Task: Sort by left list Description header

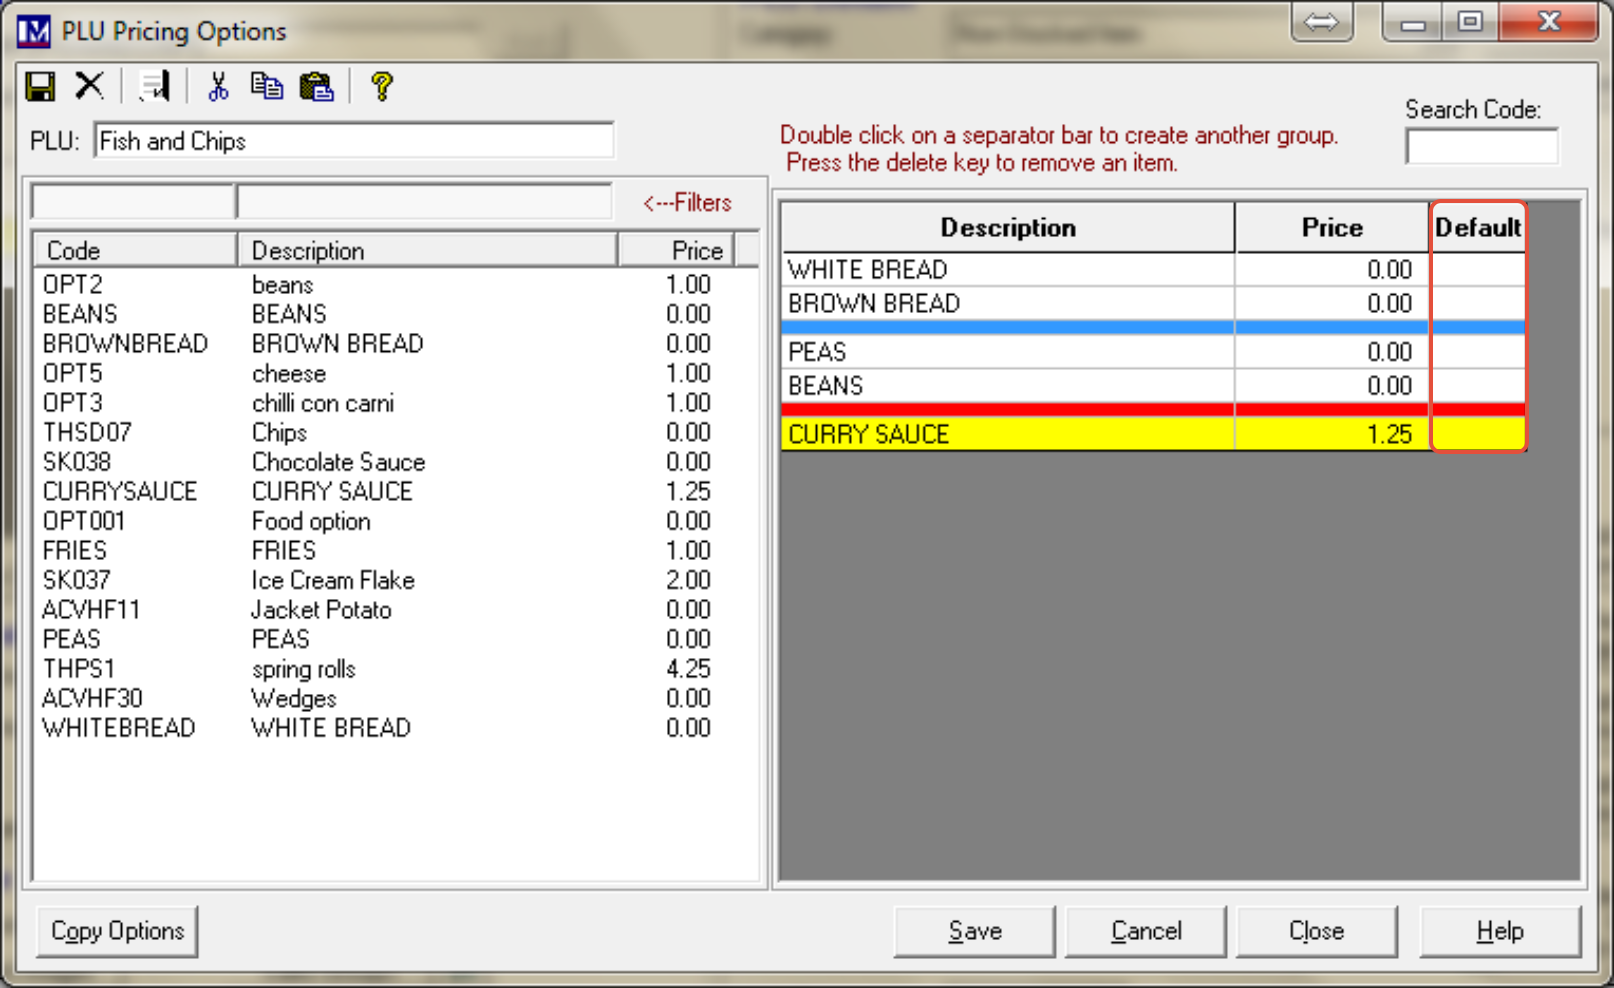Action: [427, 250]
